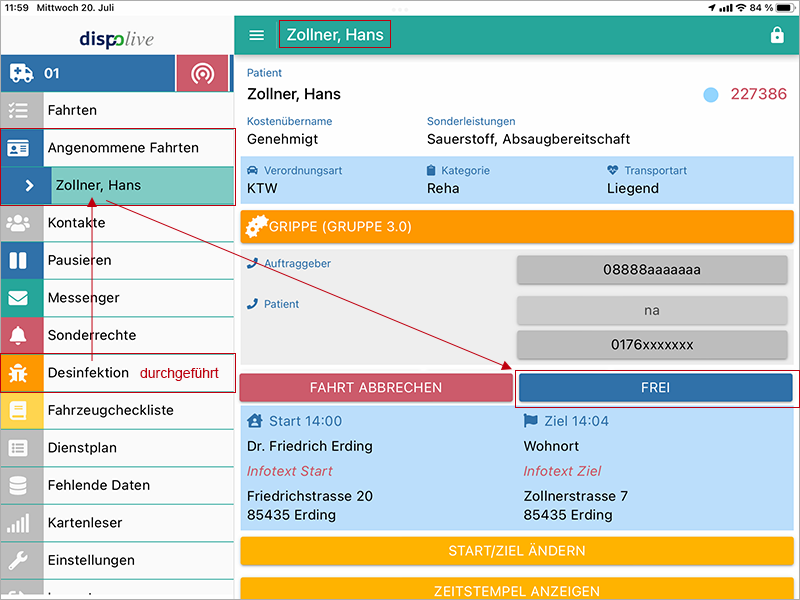Open the hamburger menu

coord(256,35)
